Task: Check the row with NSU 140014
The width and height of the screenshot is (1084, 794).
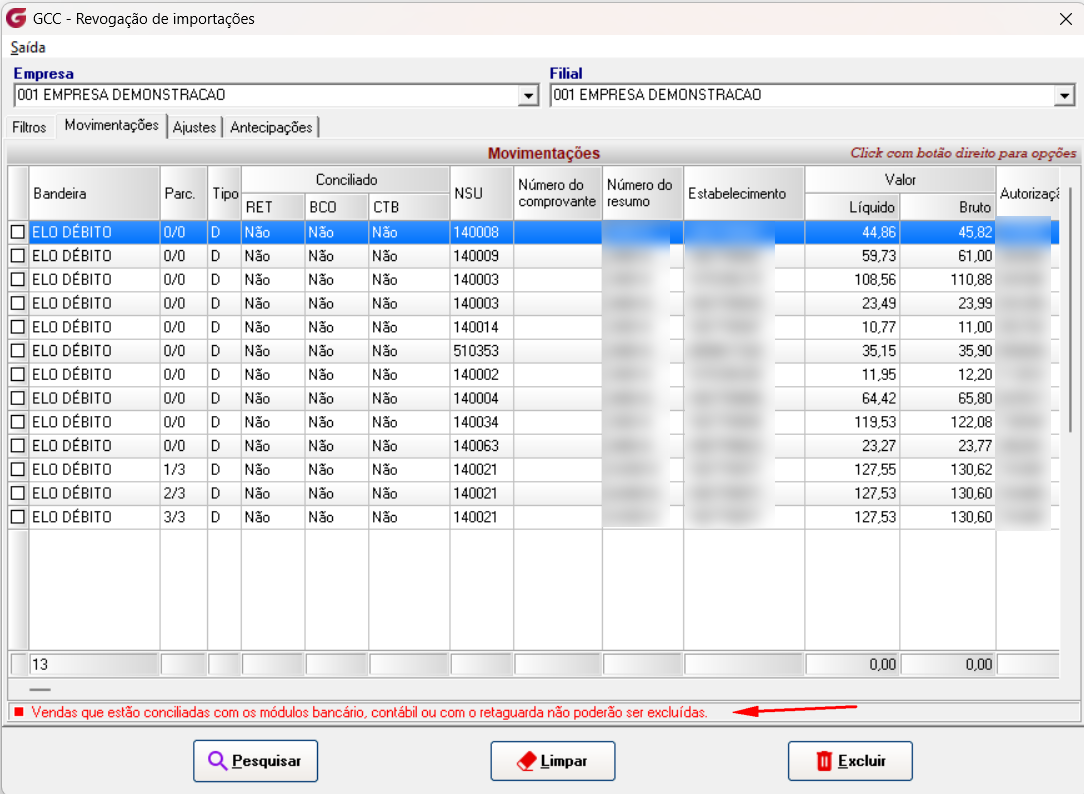Action: point(18,327)
